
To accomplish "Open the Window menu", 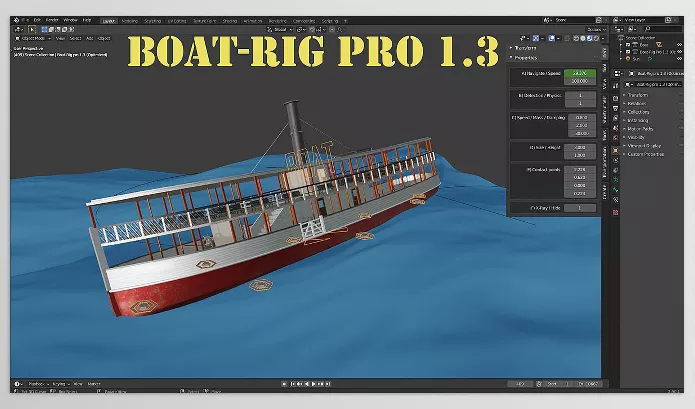I will click(70, 20).
